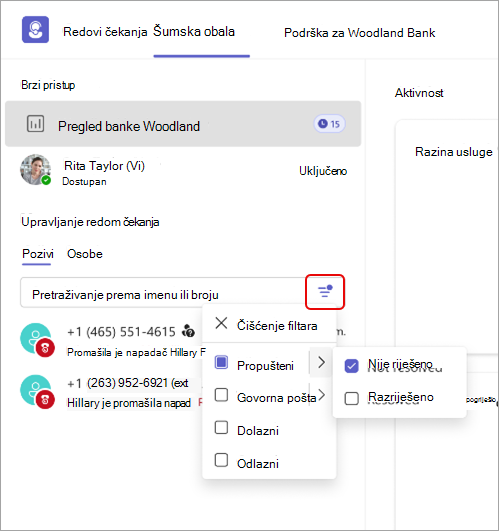The image size is (499, 531).
Task: Enable the Govorna pošta checkbox
Action: tap(221, 395)
